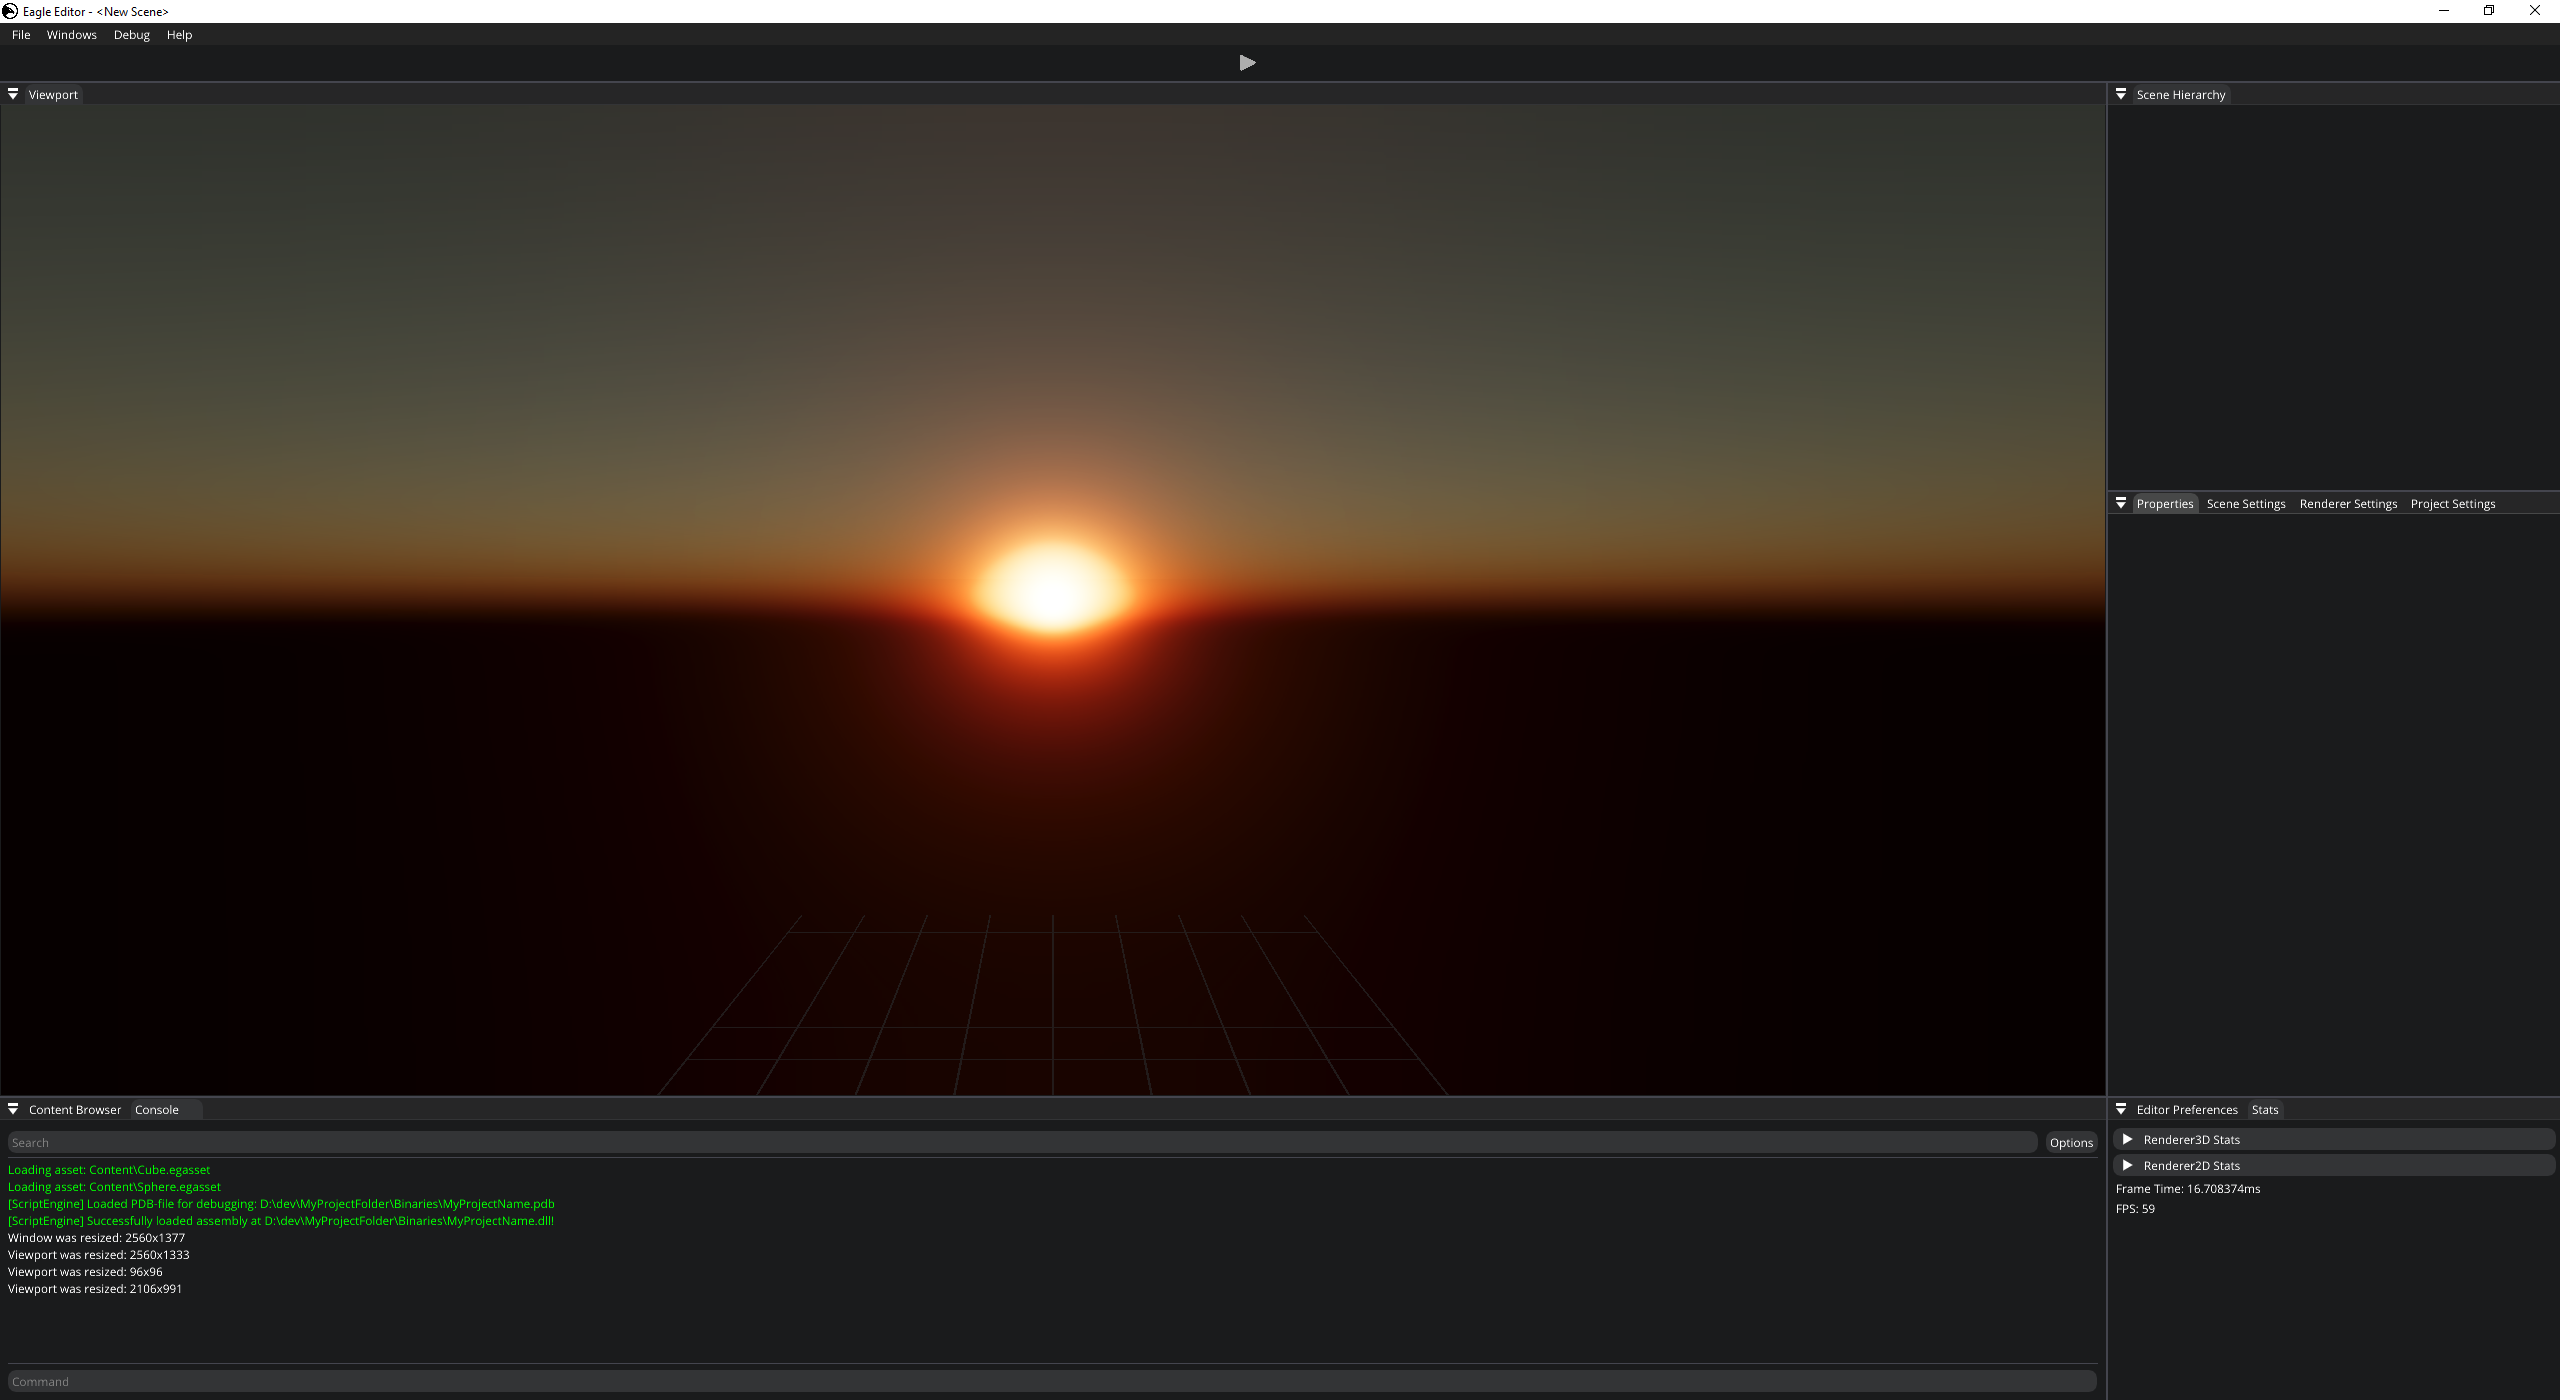
Task: Click the Successfully loaded assembly log line
Action: (281, 1221)
